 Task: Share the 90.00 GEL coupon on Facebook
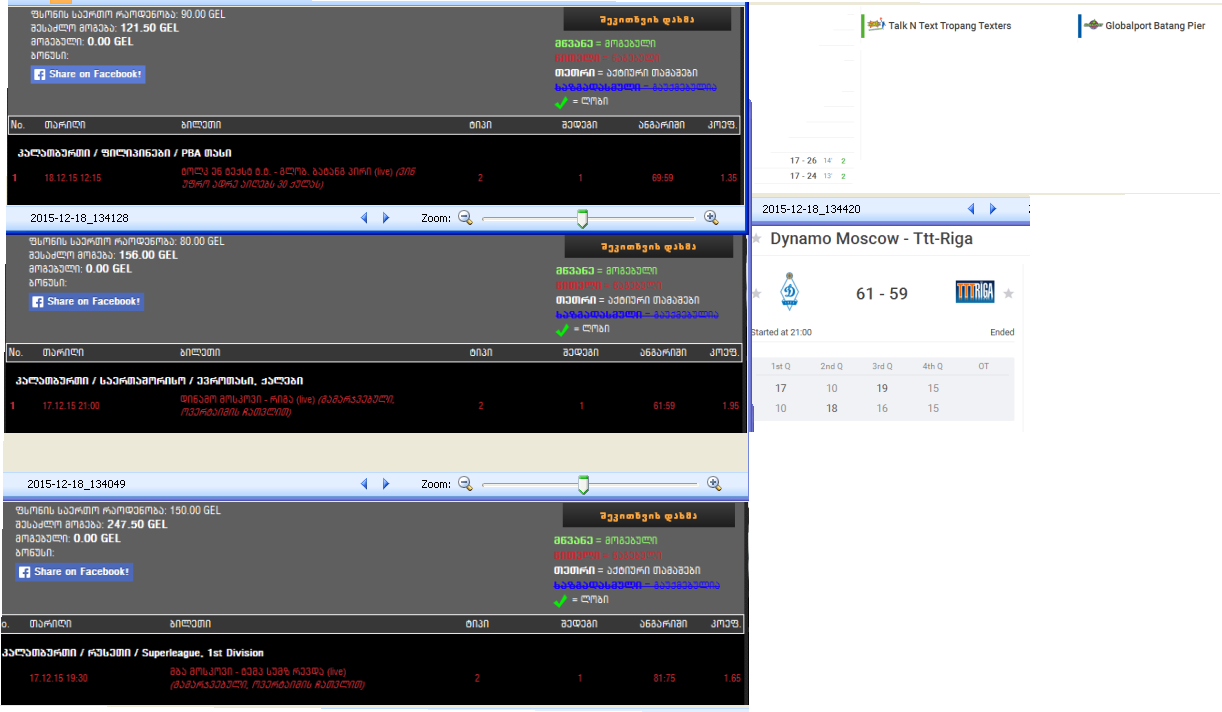pyautogui.click(x=87, y=74)
